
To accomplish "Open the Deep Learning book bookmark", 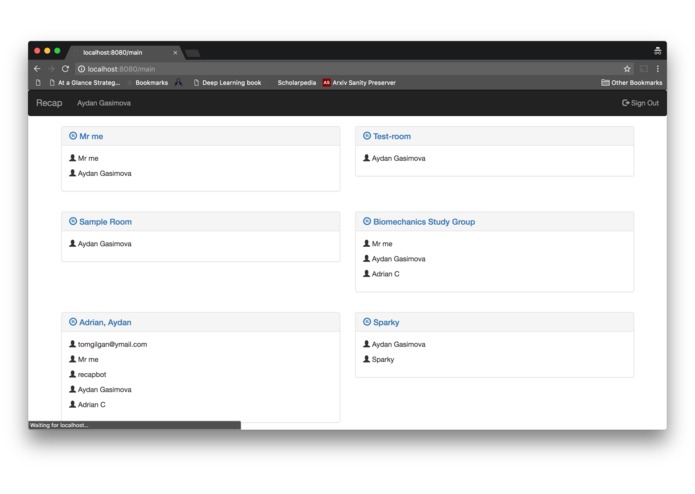I will 227,82.
